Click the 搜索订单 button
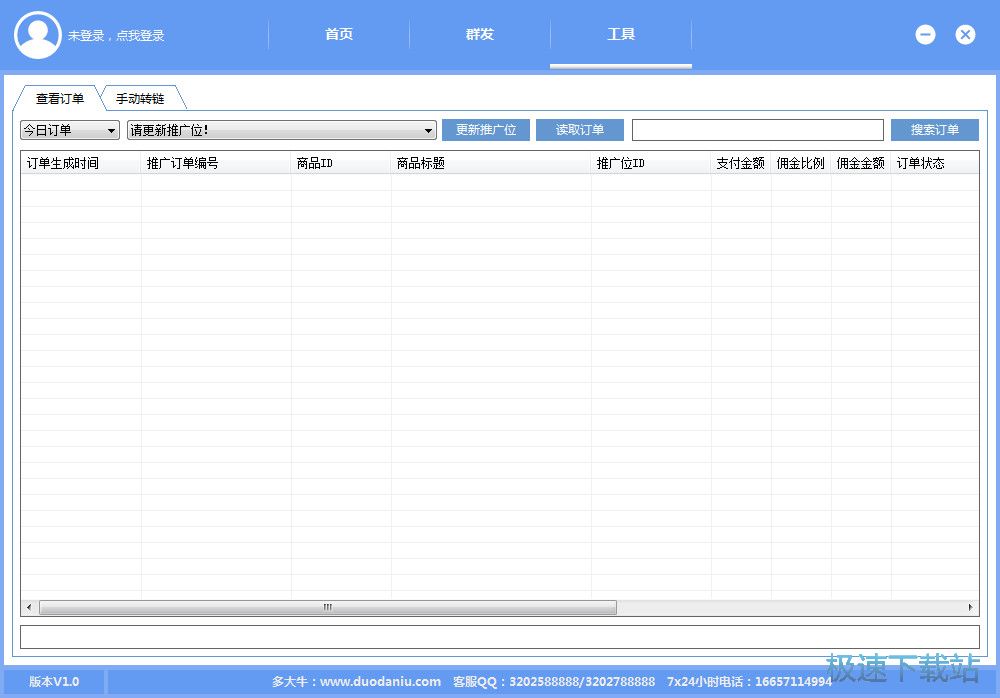Image resolution: width=1000 pixels, height=698 pixels. tap(934, 130)
